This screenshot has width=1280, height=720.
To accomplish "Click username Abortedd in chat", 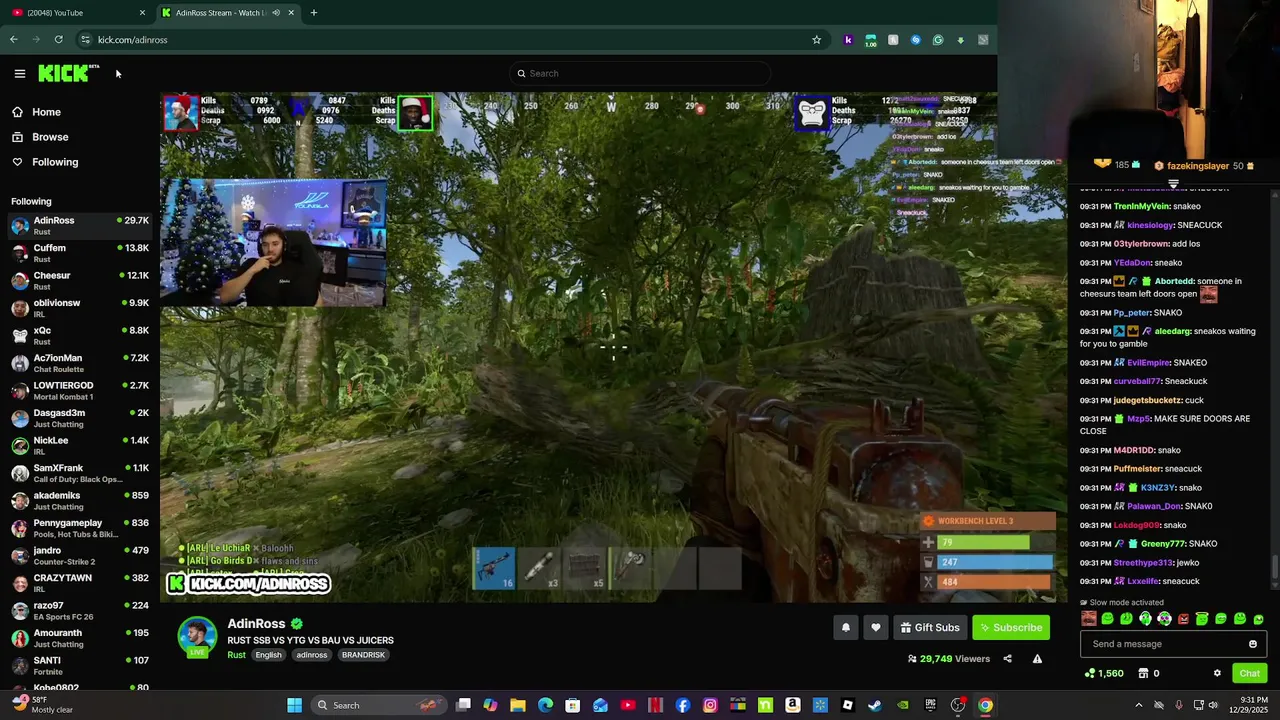I will (1175, 281).
